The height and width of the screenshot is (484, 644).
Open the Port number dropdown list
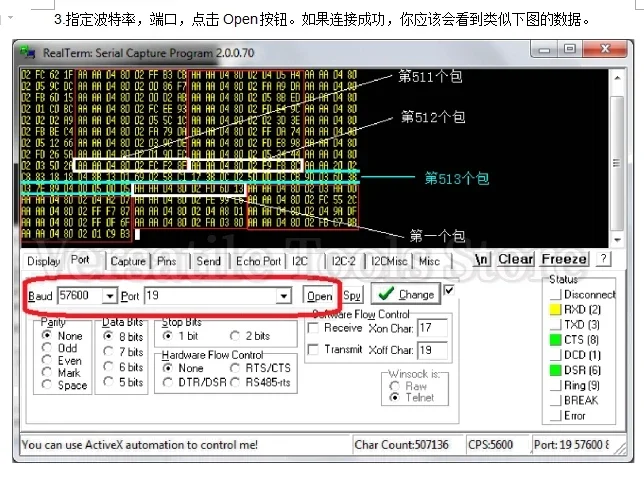tap(283, 296)
